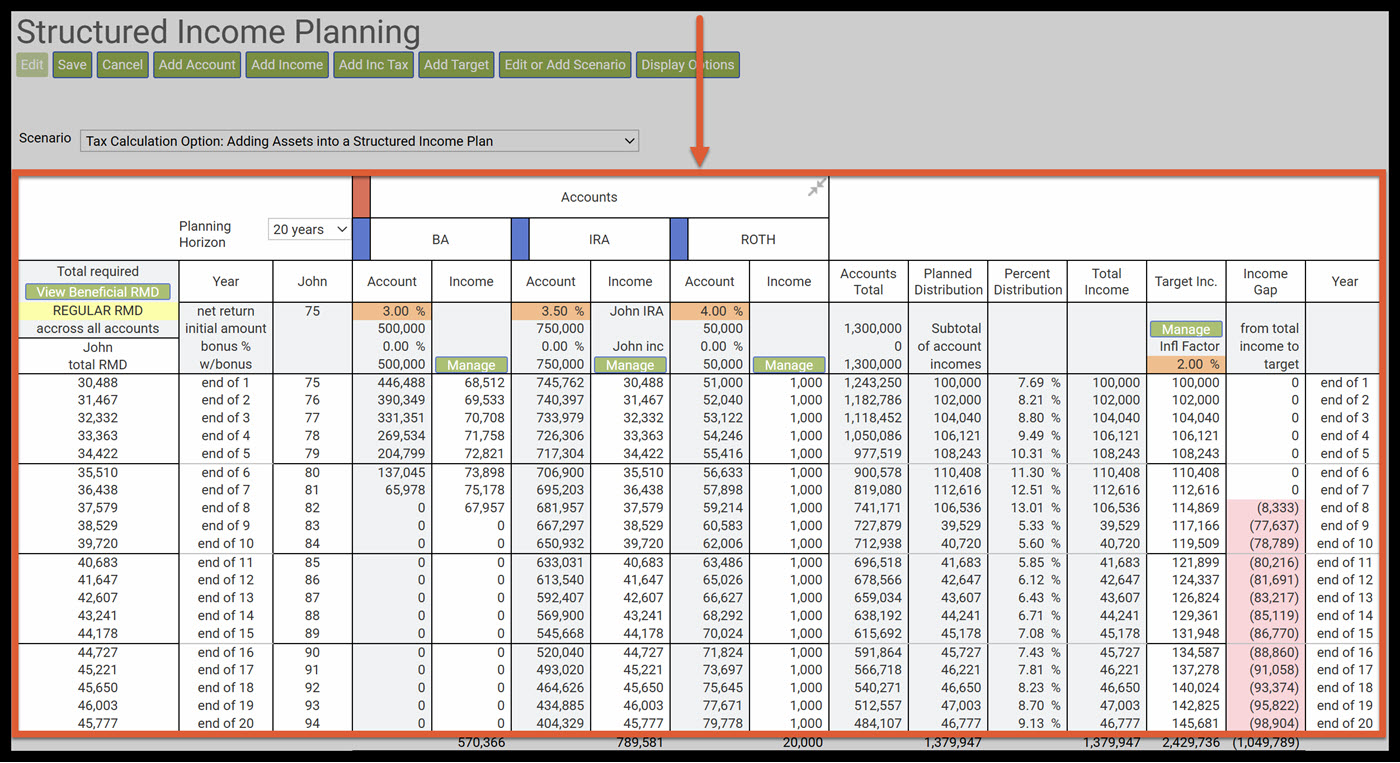Click the REGULAR RMD cell
1400x763 pixels.
coord(98,311)
